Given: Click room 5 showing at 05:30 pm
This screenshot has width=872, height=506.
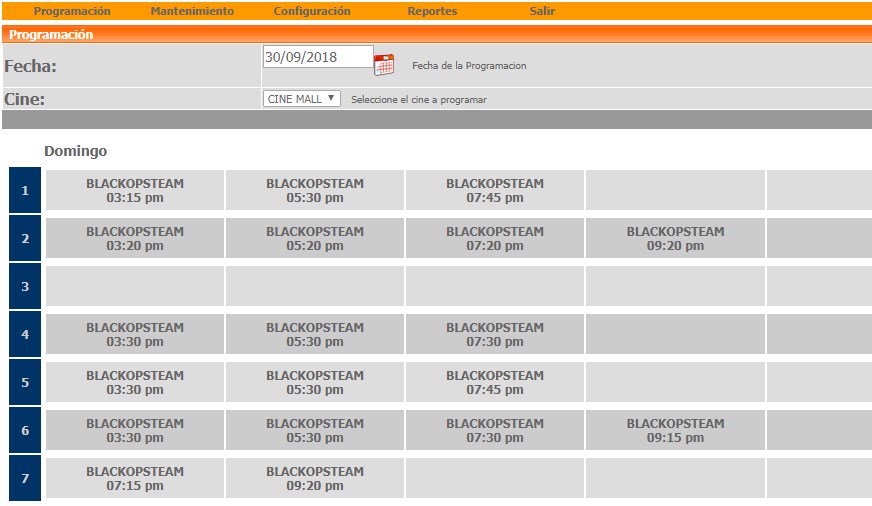Looking at the screenshot, I should click(315, 382).
